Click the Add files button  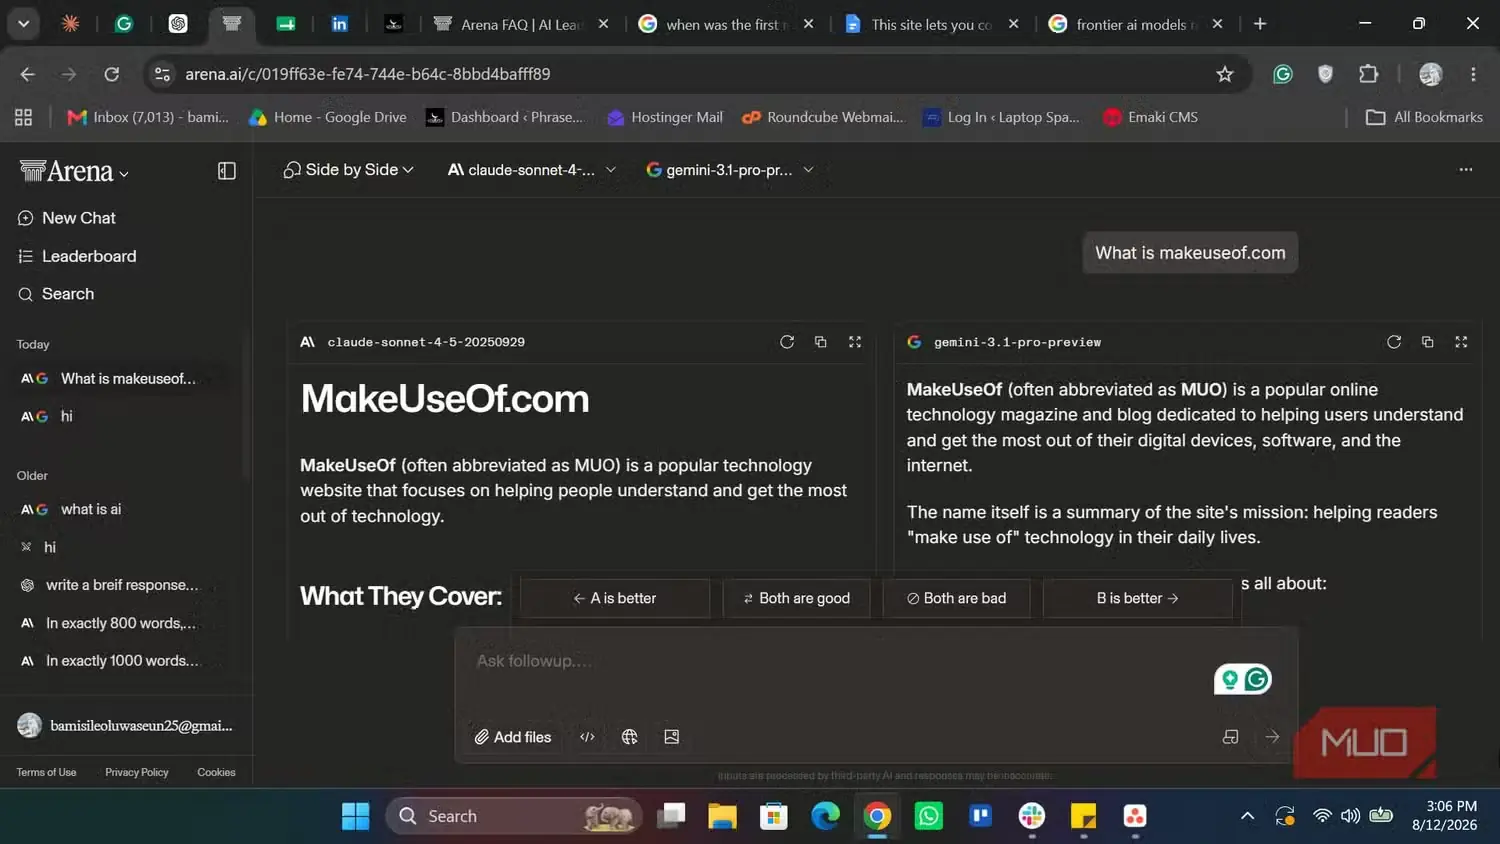pos(513,737)
